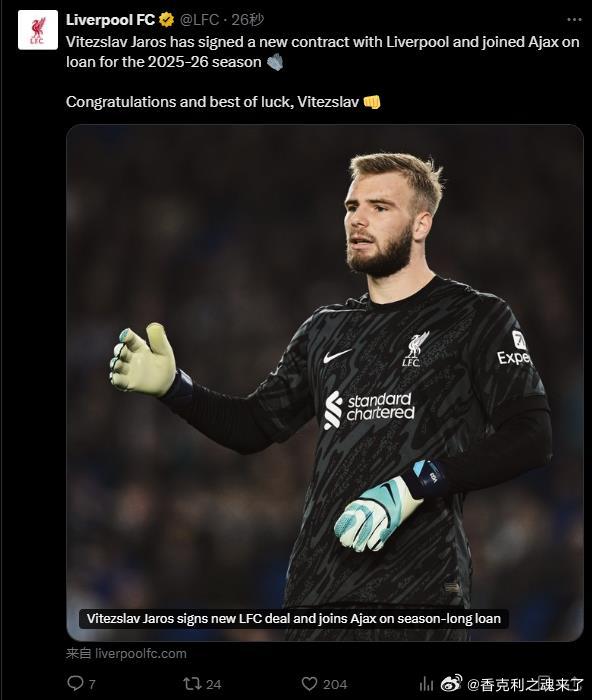The width and height of the screenshot is (592, 700).
Task: Click the @LFC handle
Action: tap(200, 20)
